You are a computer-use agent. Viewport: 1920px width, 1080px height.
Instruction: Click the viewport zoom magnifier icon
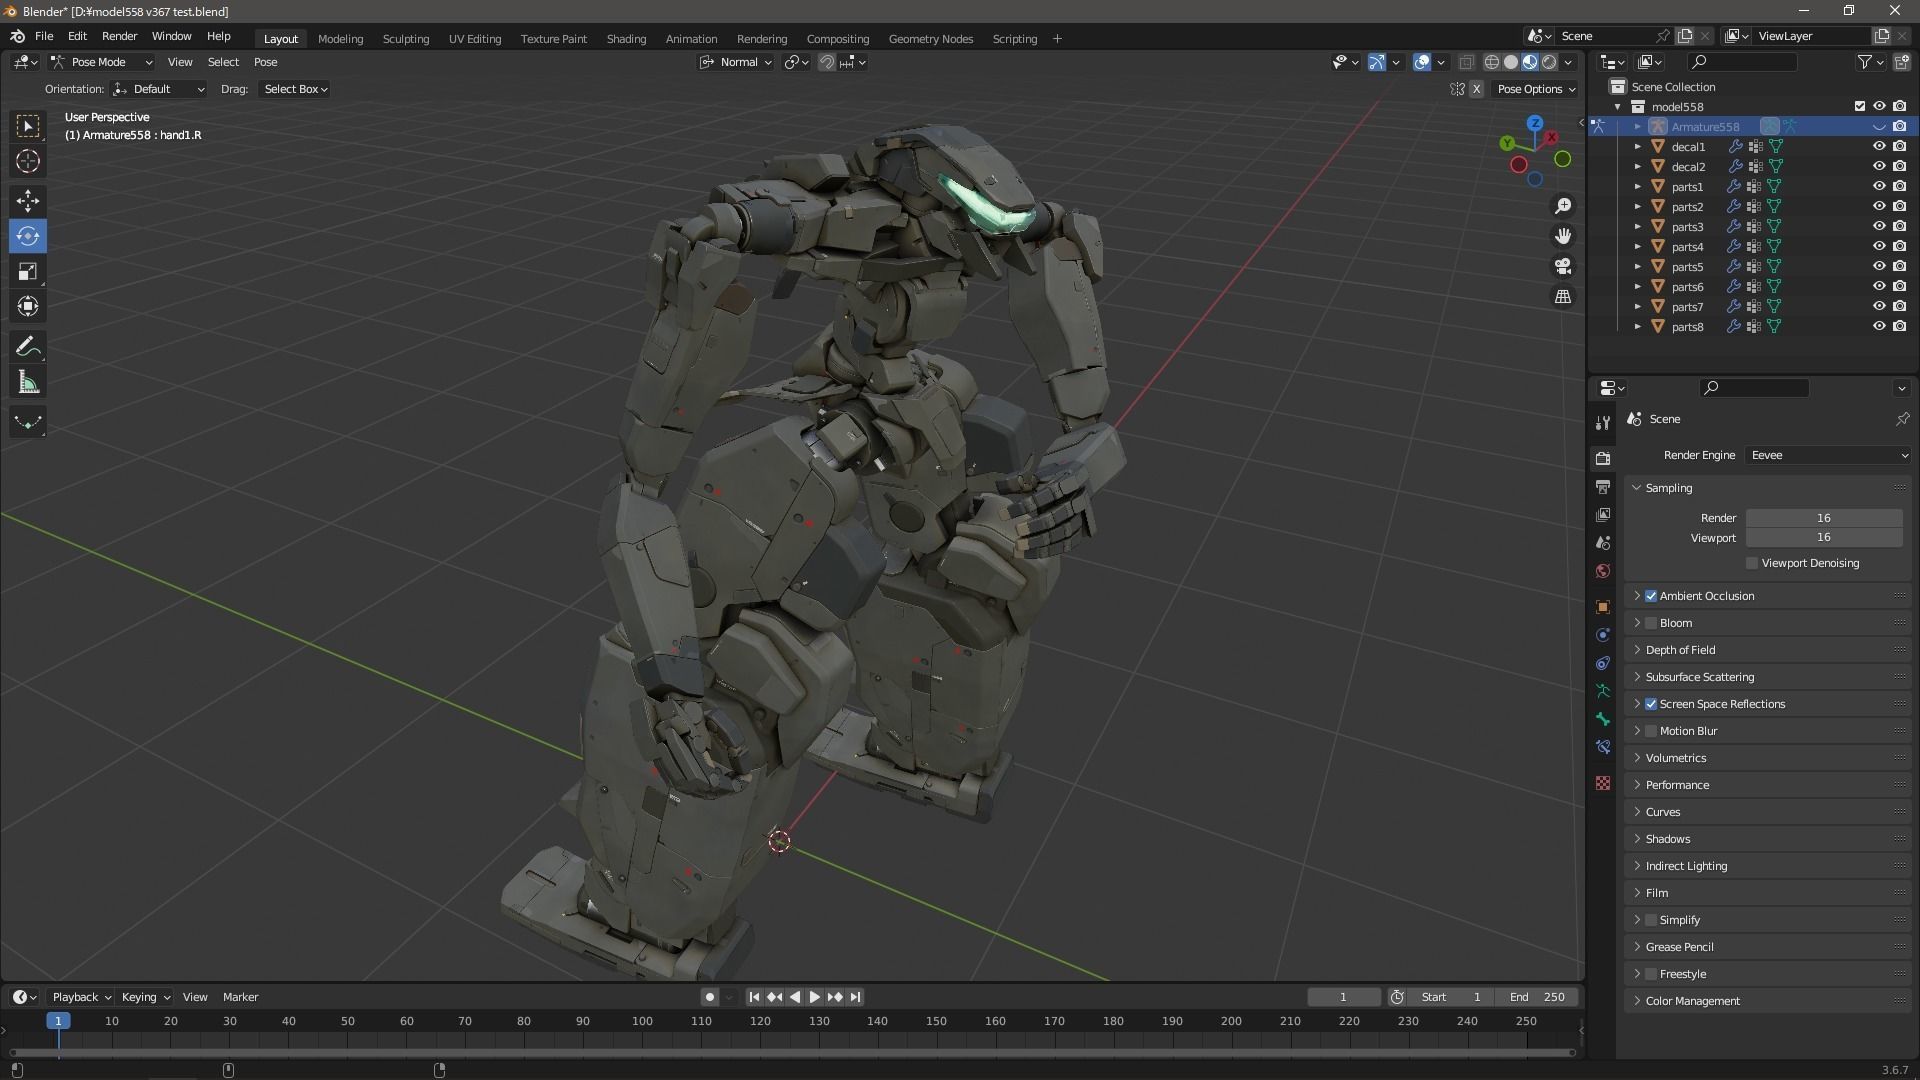pos(1562,206)
